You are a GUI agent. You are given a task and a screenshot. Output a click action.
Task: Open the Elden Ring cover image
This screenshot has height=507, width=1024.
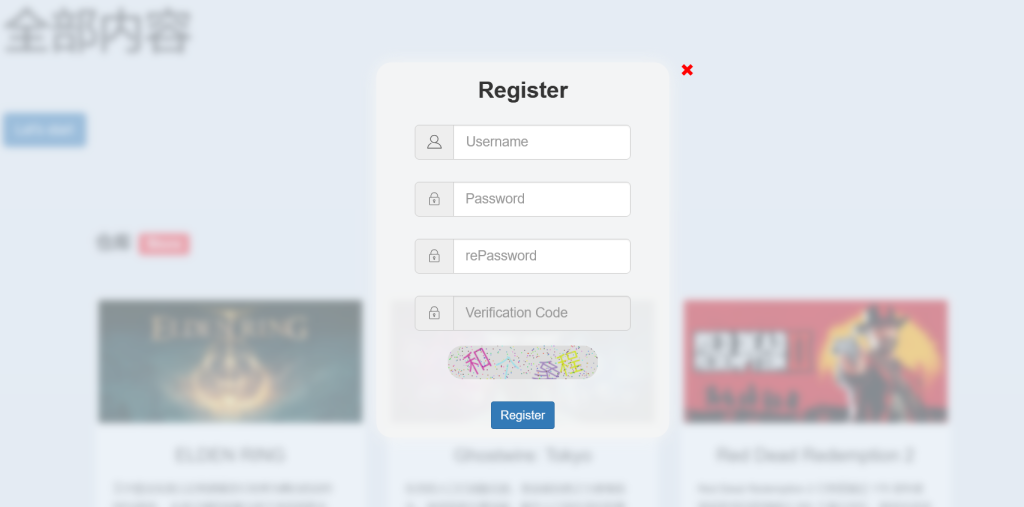(230, 360)
